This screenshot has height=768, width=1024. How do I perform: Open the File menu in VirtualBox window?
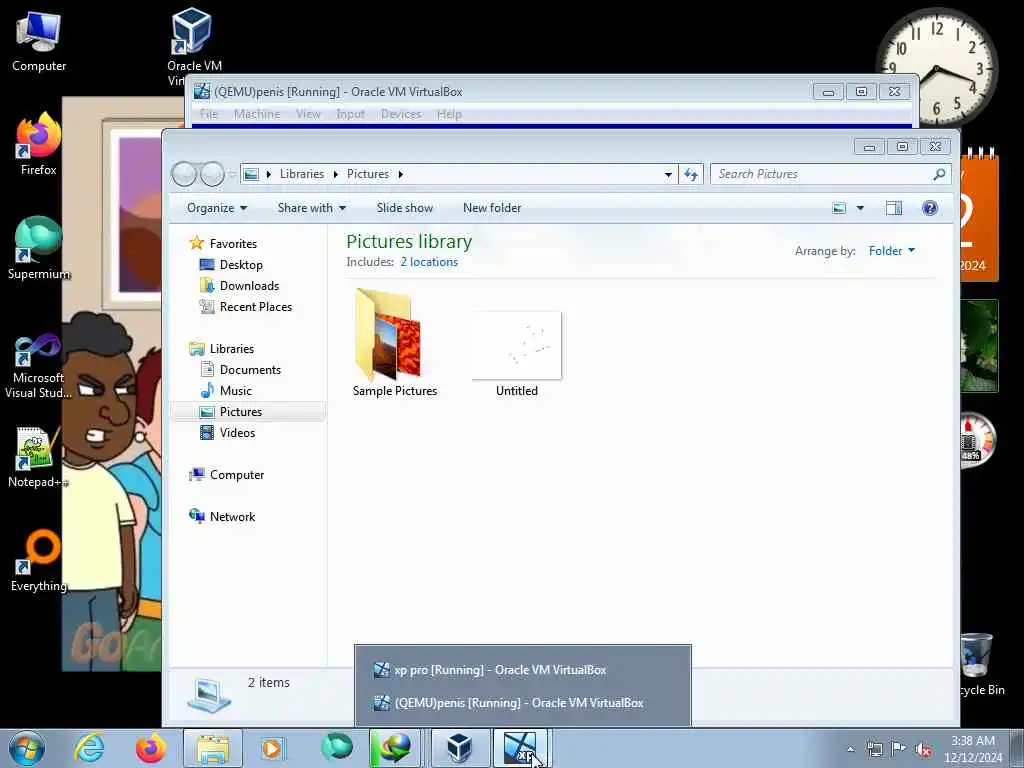click(x=208, y=114)
